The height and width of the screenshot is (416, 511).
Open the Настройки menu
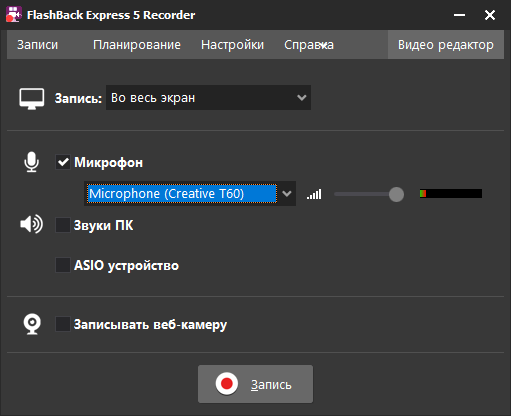232,45
